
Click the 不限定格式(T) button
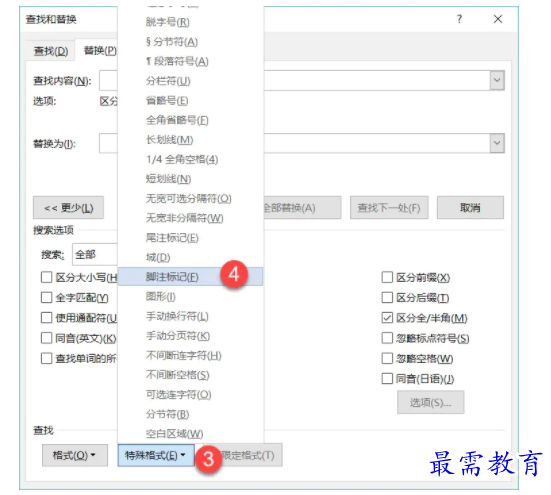point(242,455)
